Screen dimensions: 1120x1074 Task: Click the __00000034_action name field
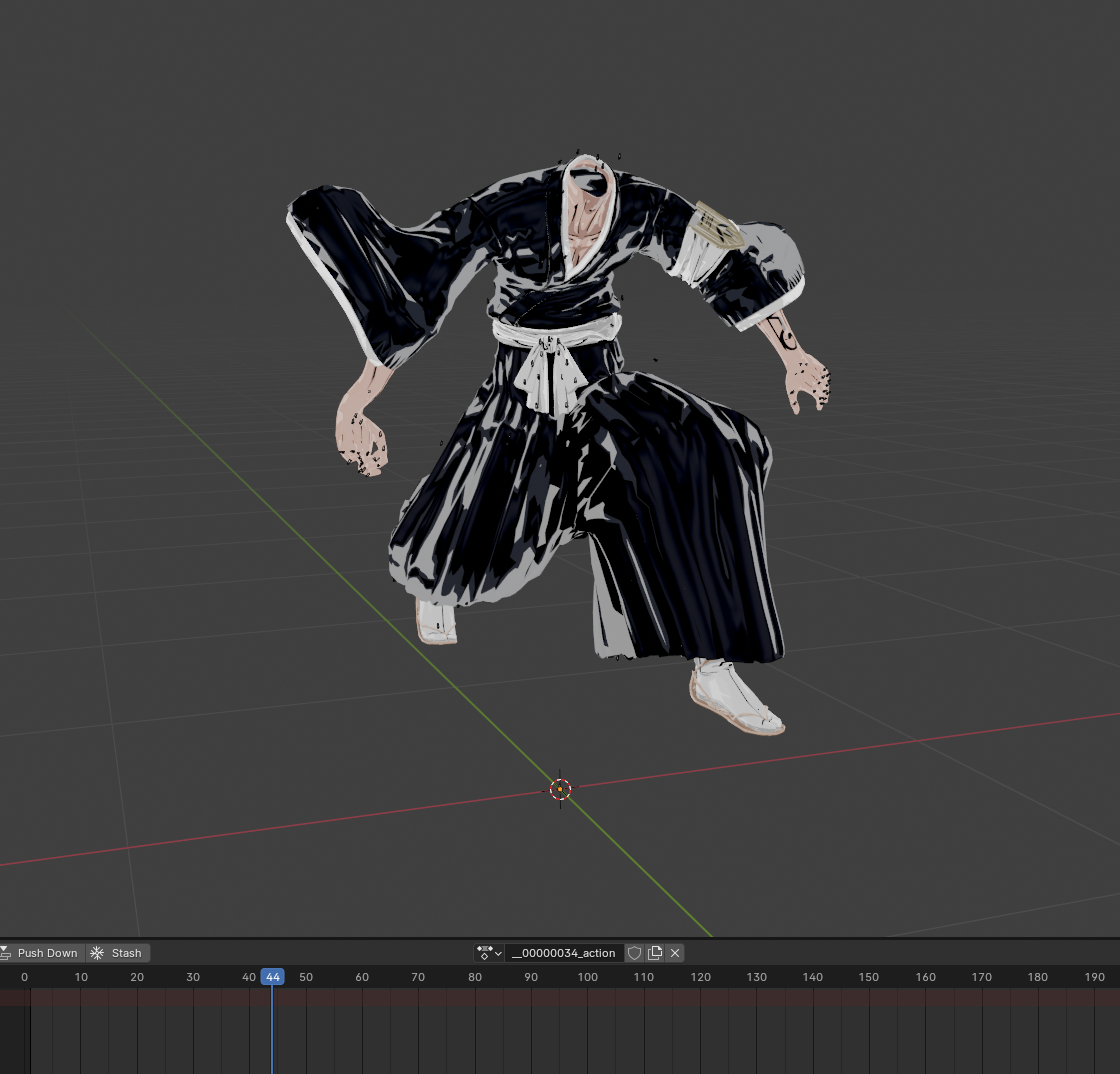(564, 953)
